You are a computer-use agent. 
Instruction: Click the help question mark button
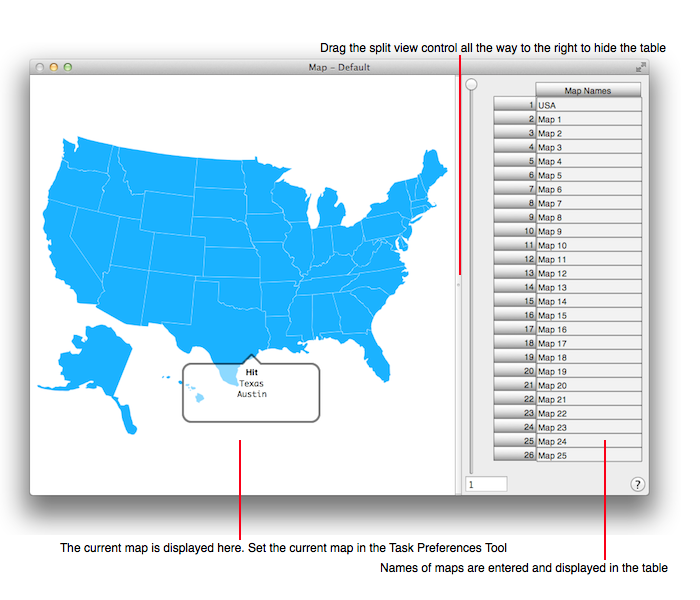pyautogui.click(x=637, y=484)
